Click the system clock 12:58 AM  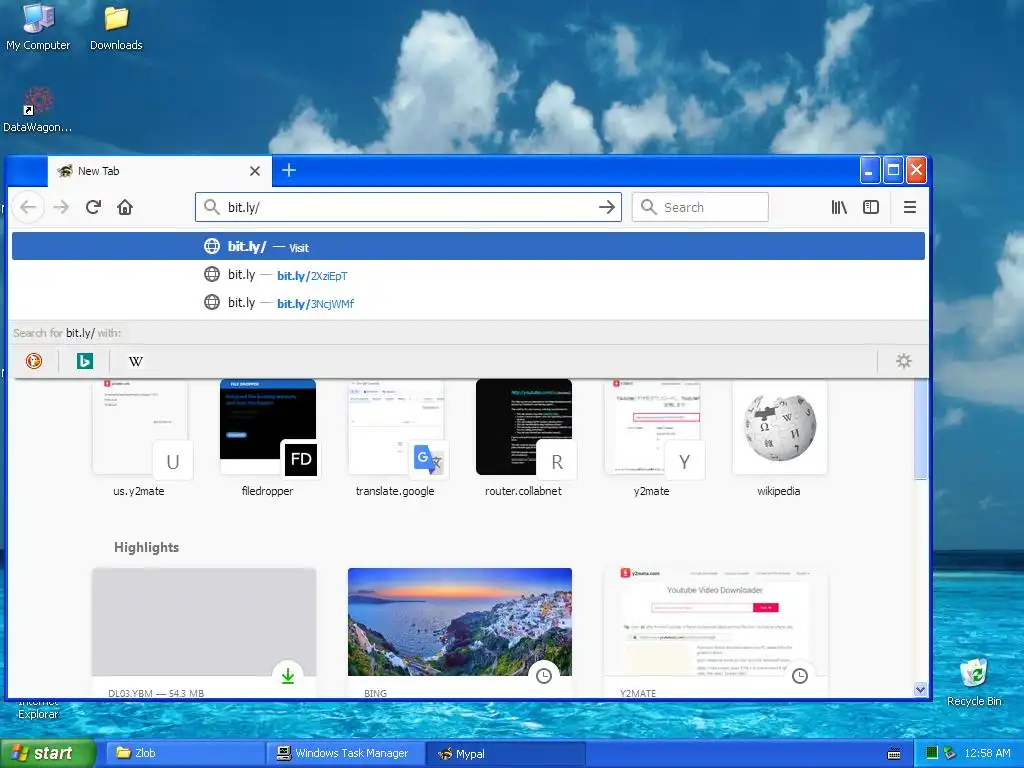click(987, 753)
